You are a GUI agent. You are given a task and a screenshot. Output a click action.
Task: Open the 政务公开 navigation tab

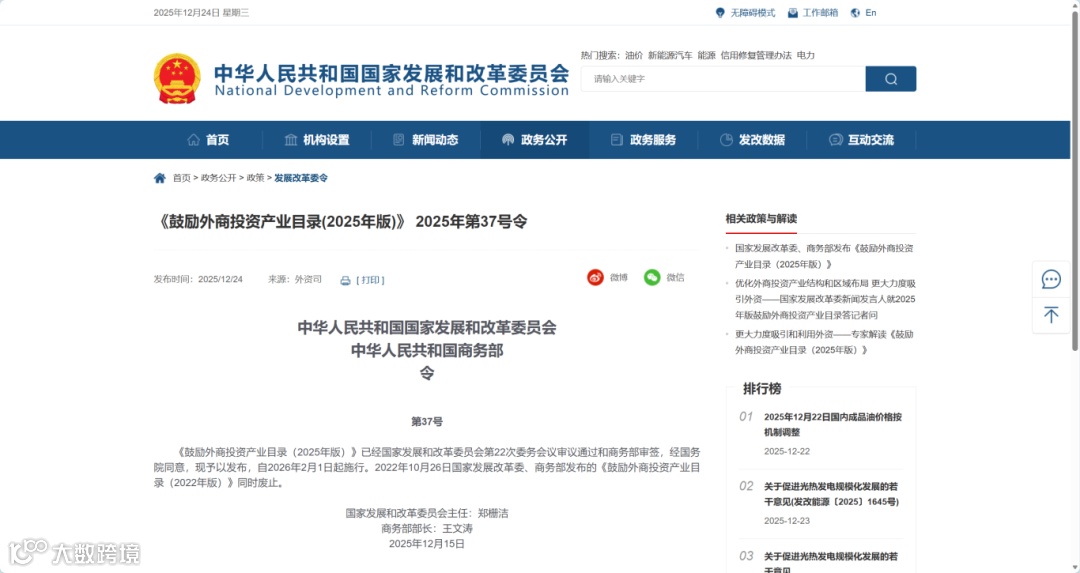[534, 140]
